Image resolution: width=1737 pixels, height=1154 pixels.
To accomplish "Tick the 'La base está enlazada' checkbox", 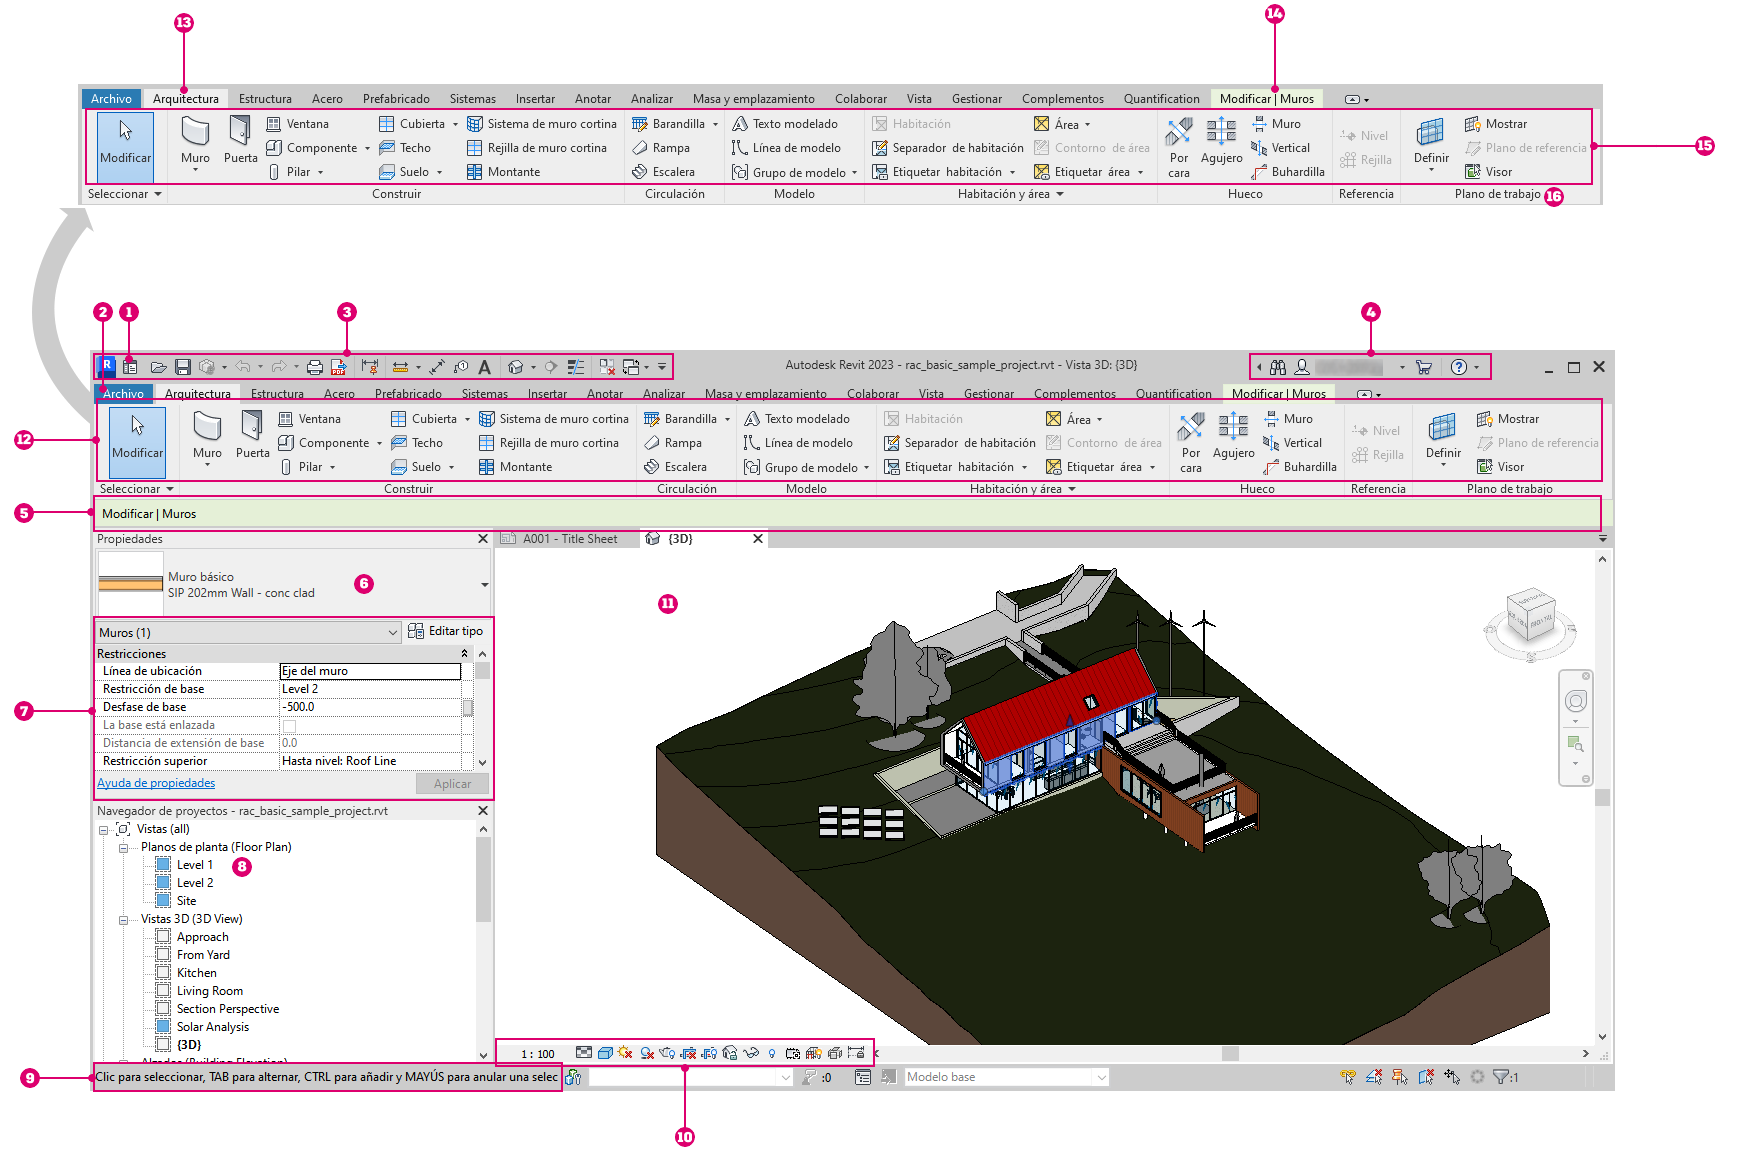I will (x=289, y=725).
